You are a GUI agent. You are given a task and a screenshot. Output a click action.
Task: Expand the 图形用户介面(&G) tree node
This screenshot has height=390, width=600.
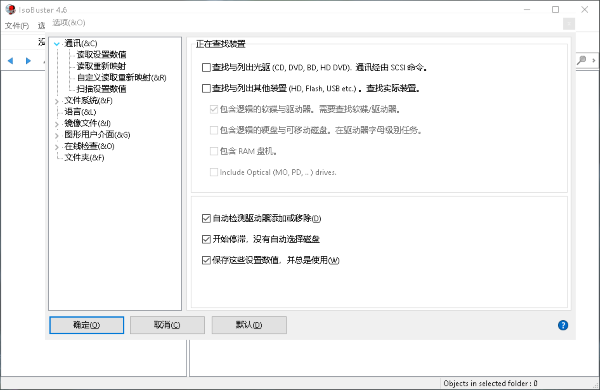click(57, 135)
